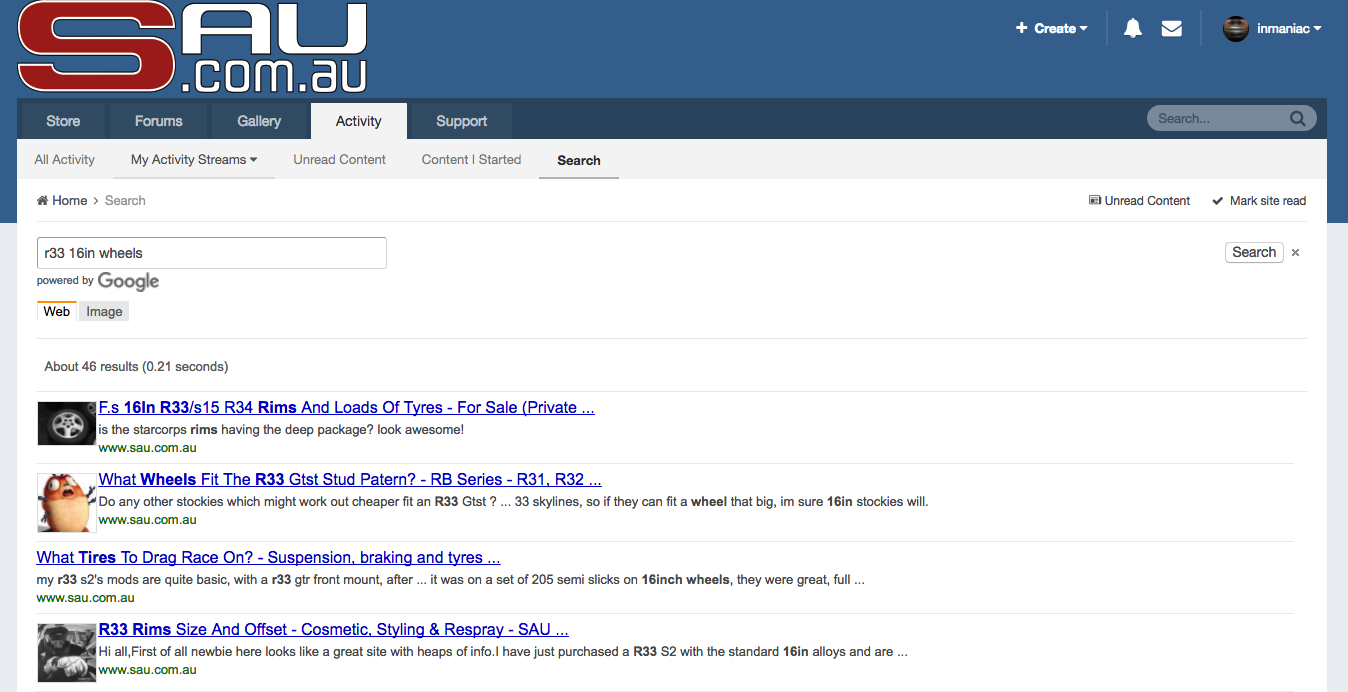Click the Home breadcrumb link

point(62,201)
